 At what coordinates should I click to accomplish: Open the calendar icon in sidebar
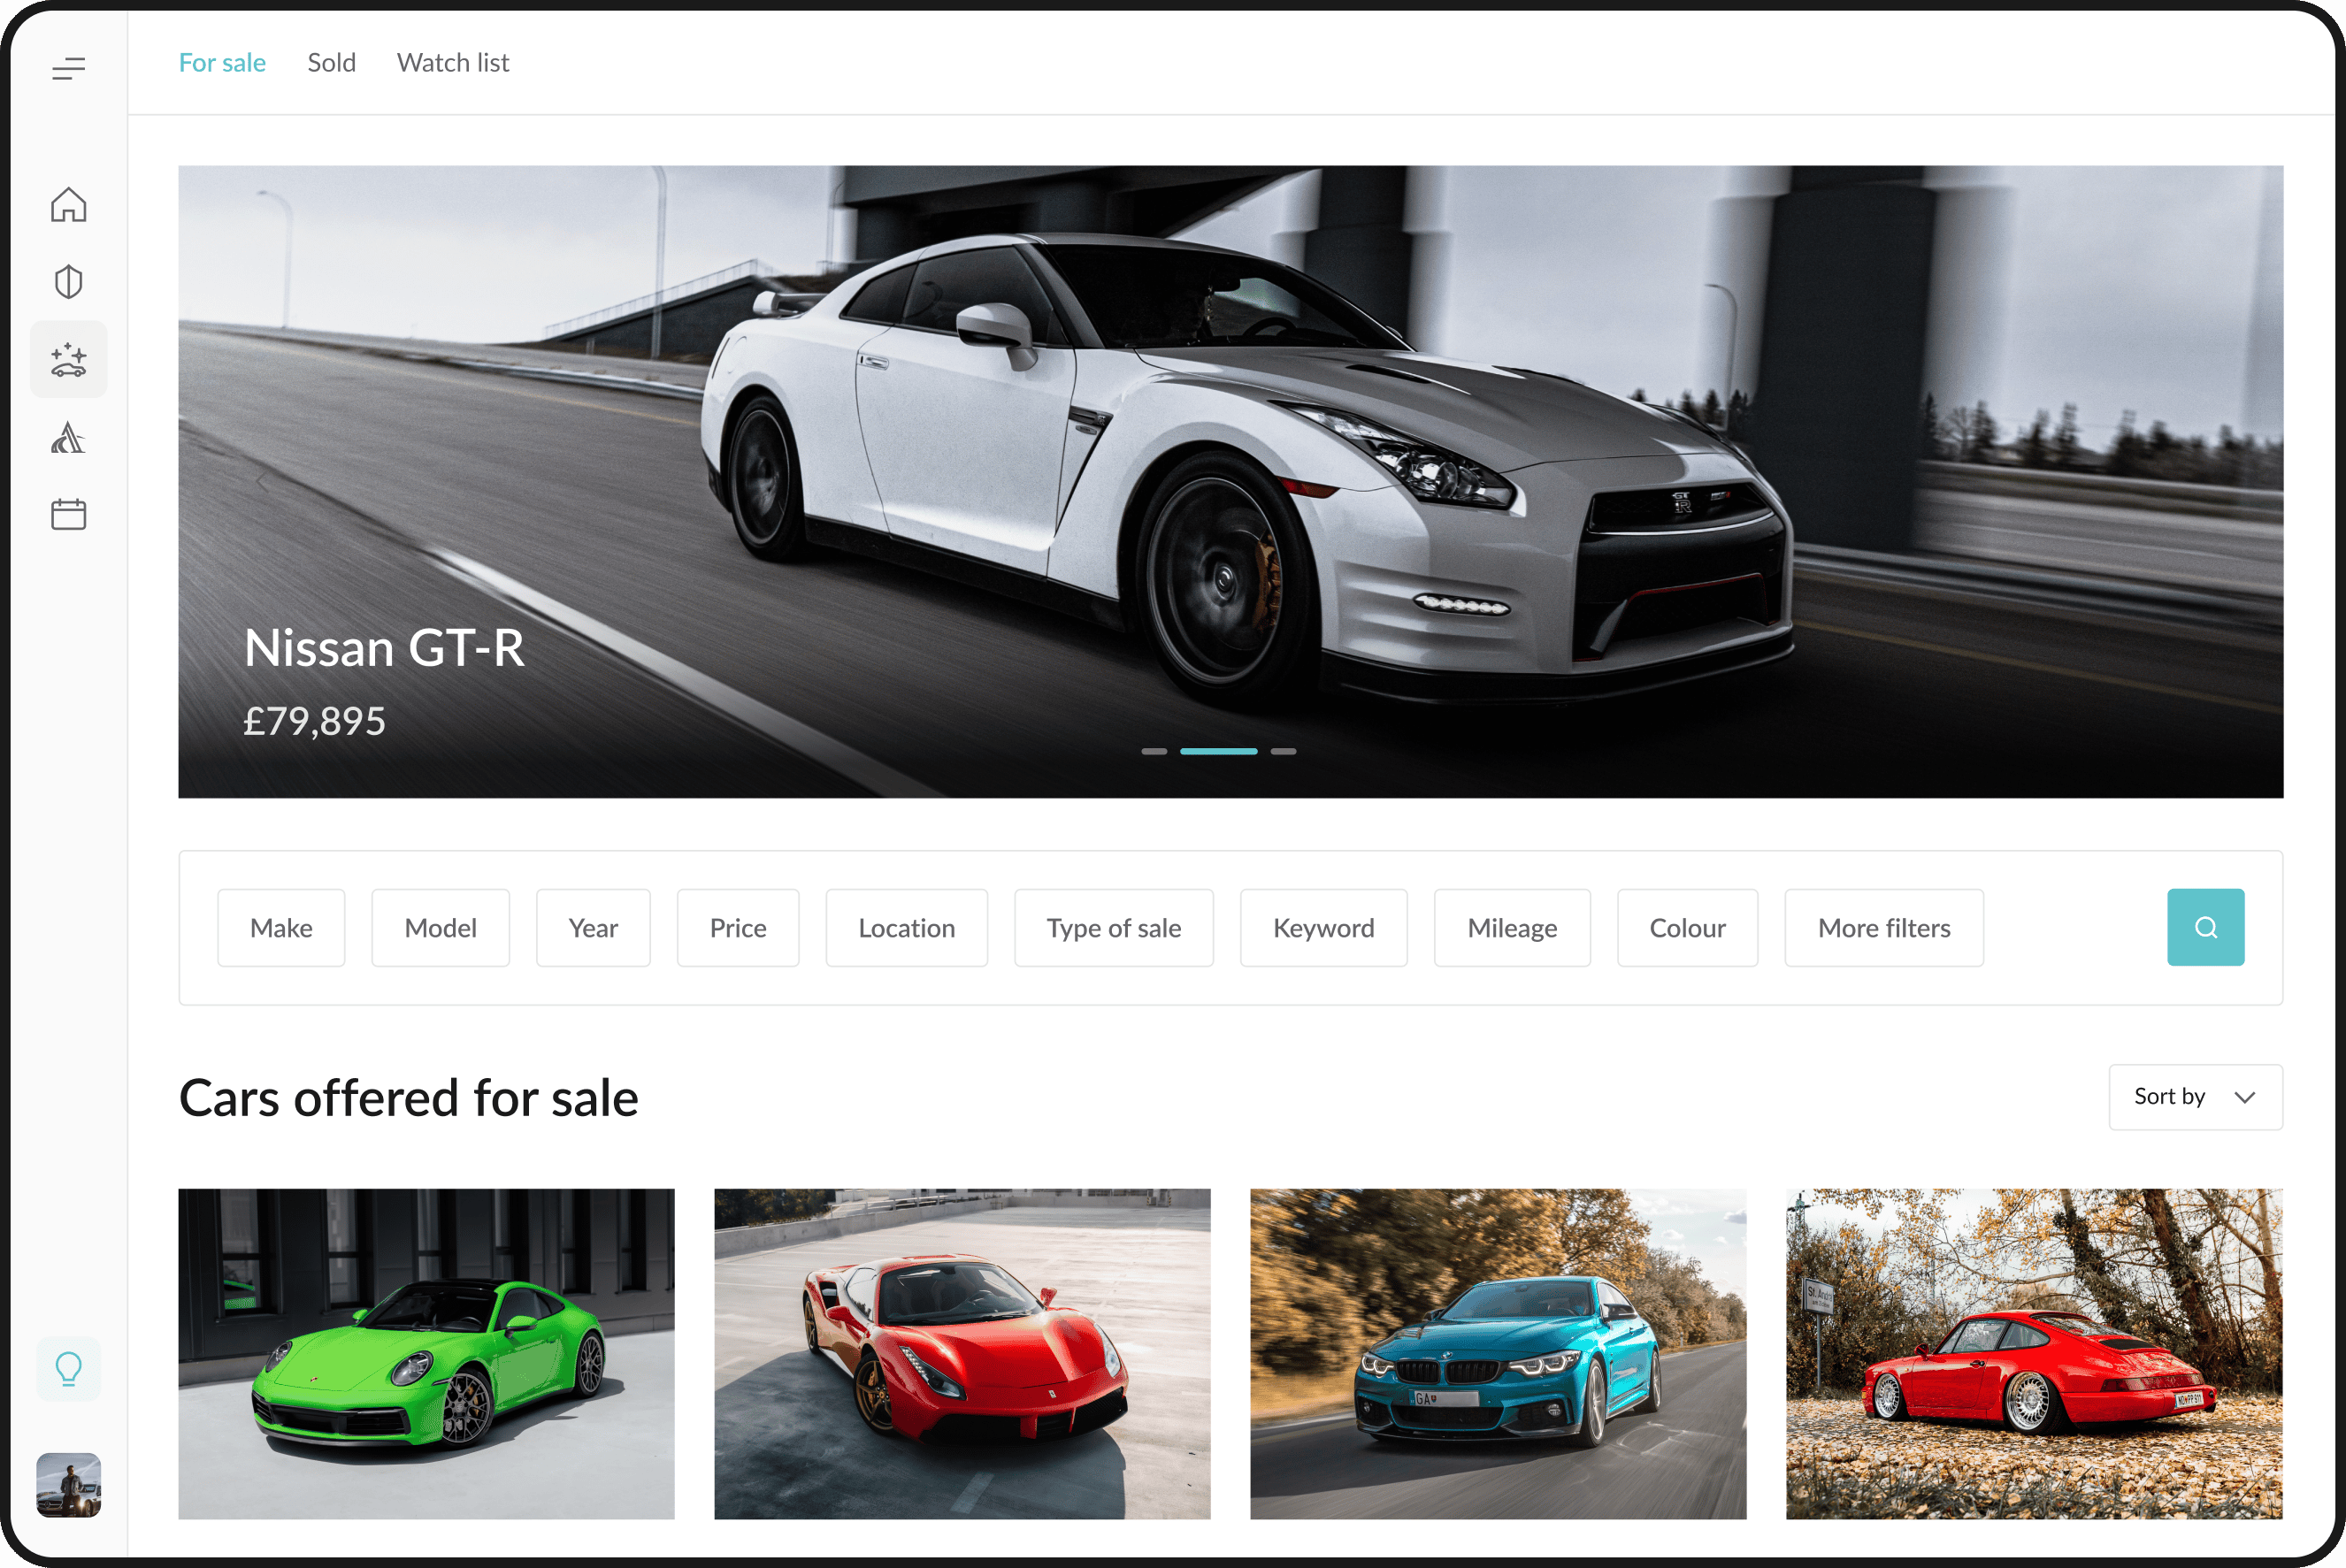pos(68,514)
